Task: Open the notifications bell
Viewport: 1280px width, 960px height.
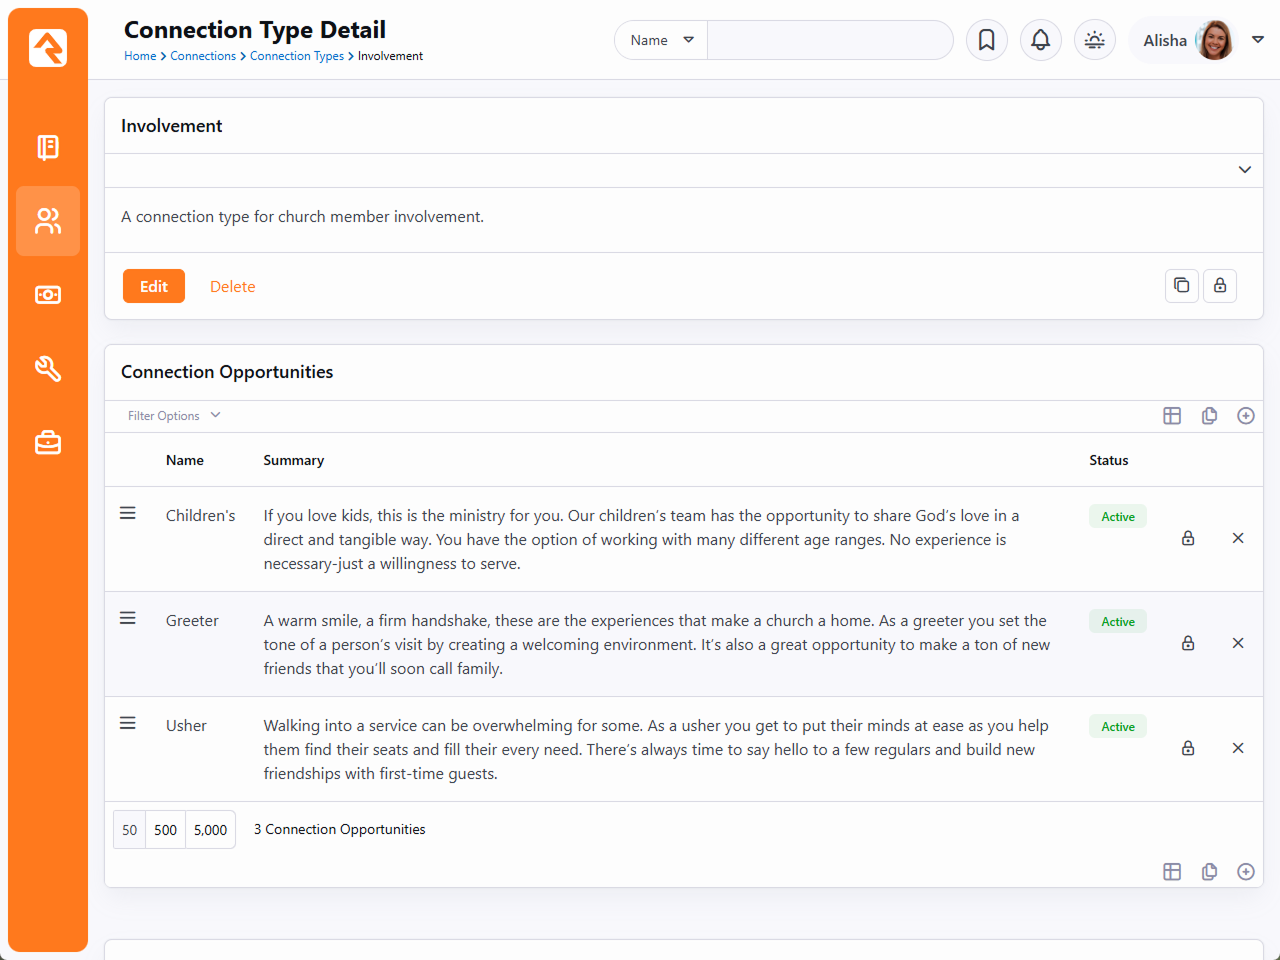Action: click(1040, 40)
